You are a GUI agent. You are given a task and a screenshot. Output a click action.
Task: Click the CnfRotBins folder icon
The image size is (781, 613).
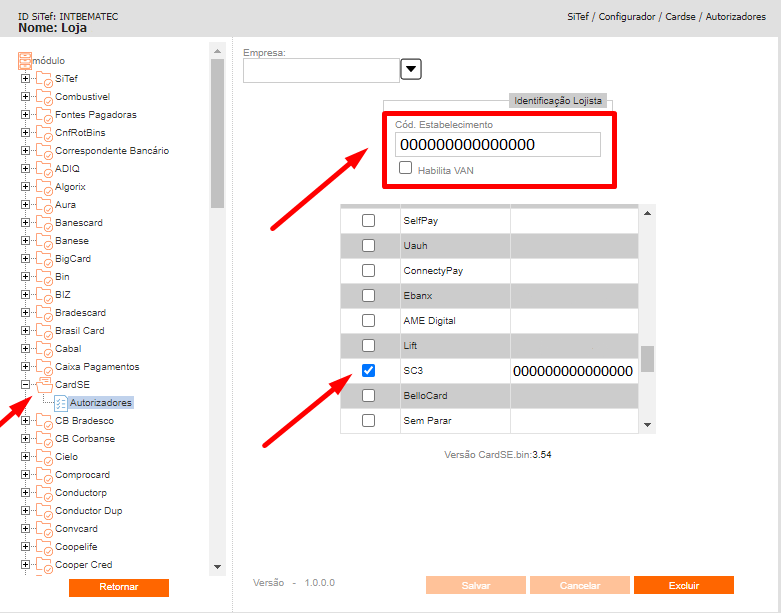(x=44, y=132)
